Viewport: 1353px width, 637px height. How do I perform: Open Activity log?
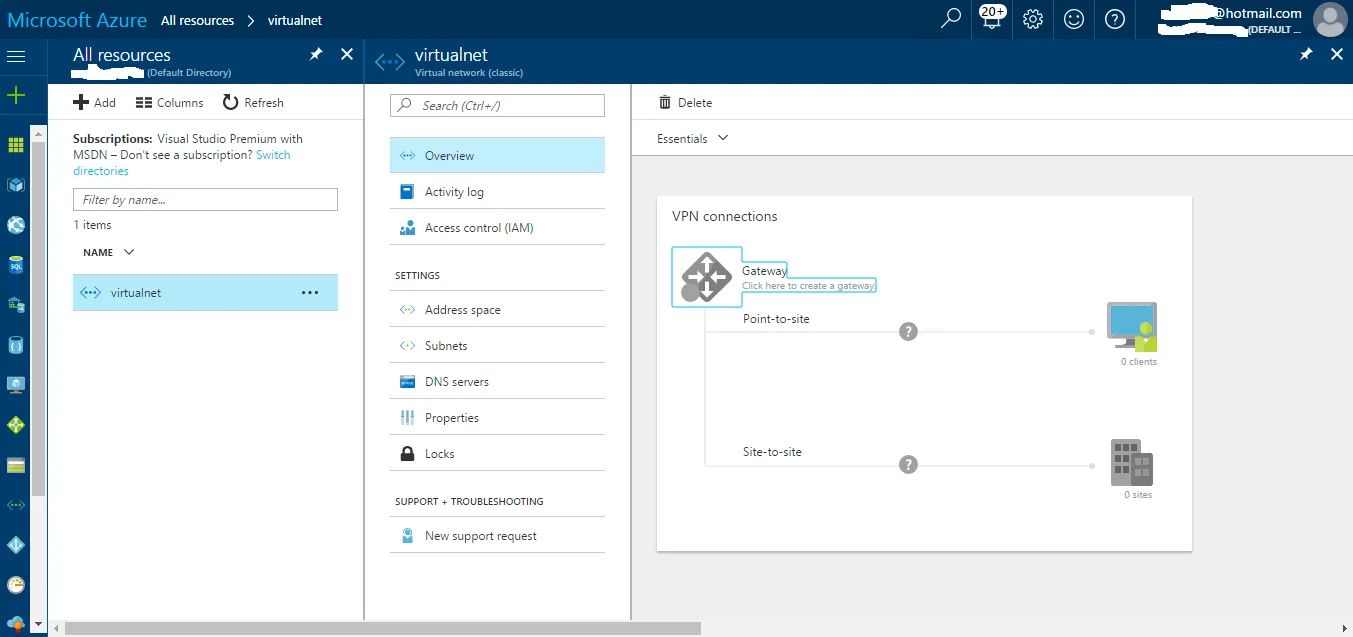497,191
